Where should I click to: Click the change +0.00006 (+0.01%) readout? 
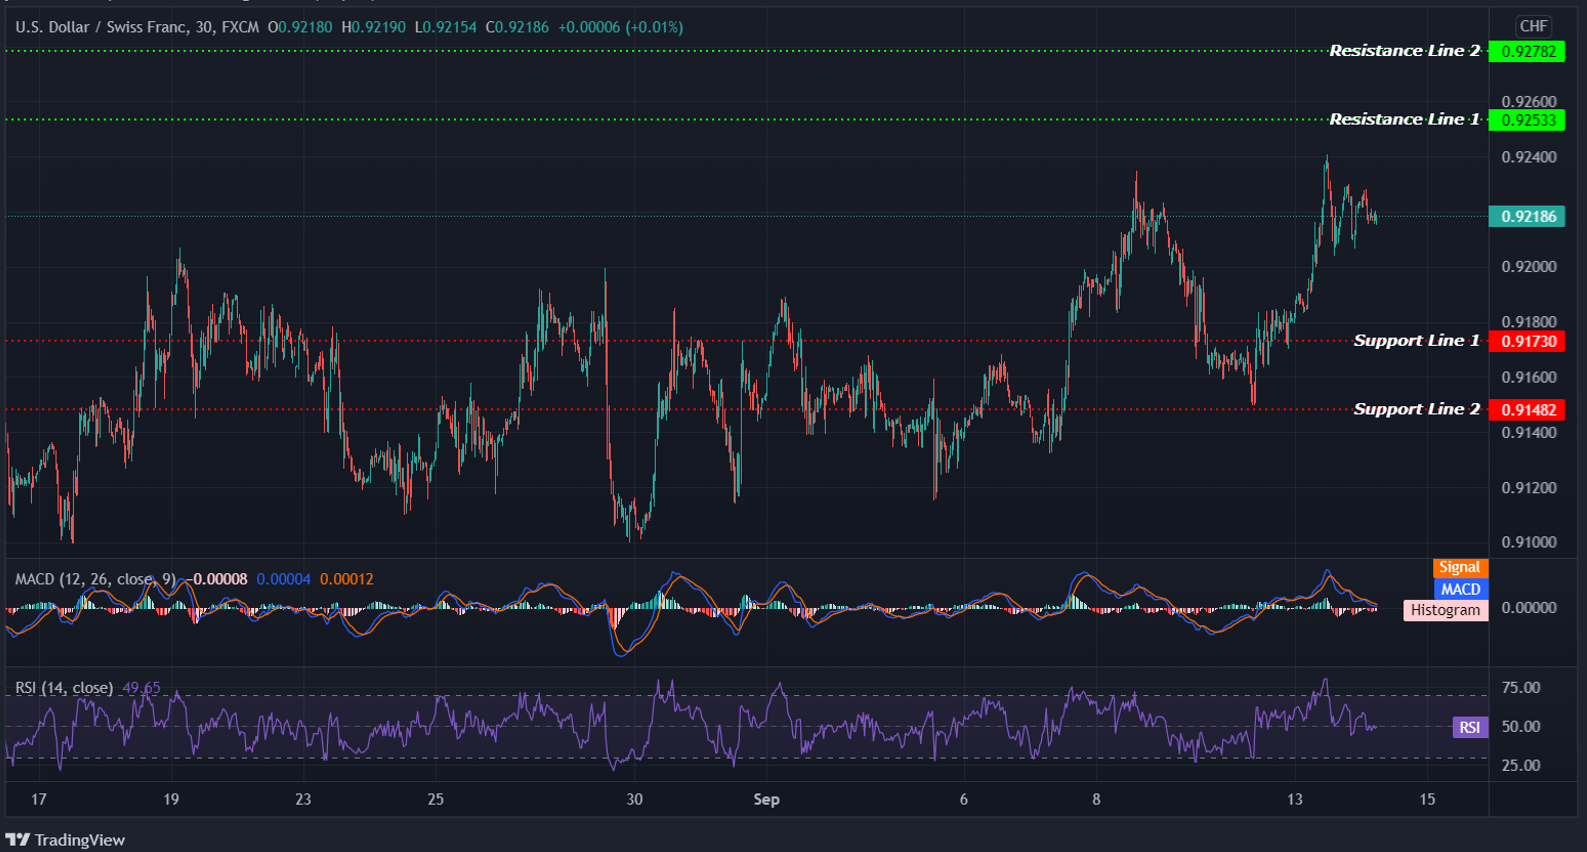(x=620, y=27)
